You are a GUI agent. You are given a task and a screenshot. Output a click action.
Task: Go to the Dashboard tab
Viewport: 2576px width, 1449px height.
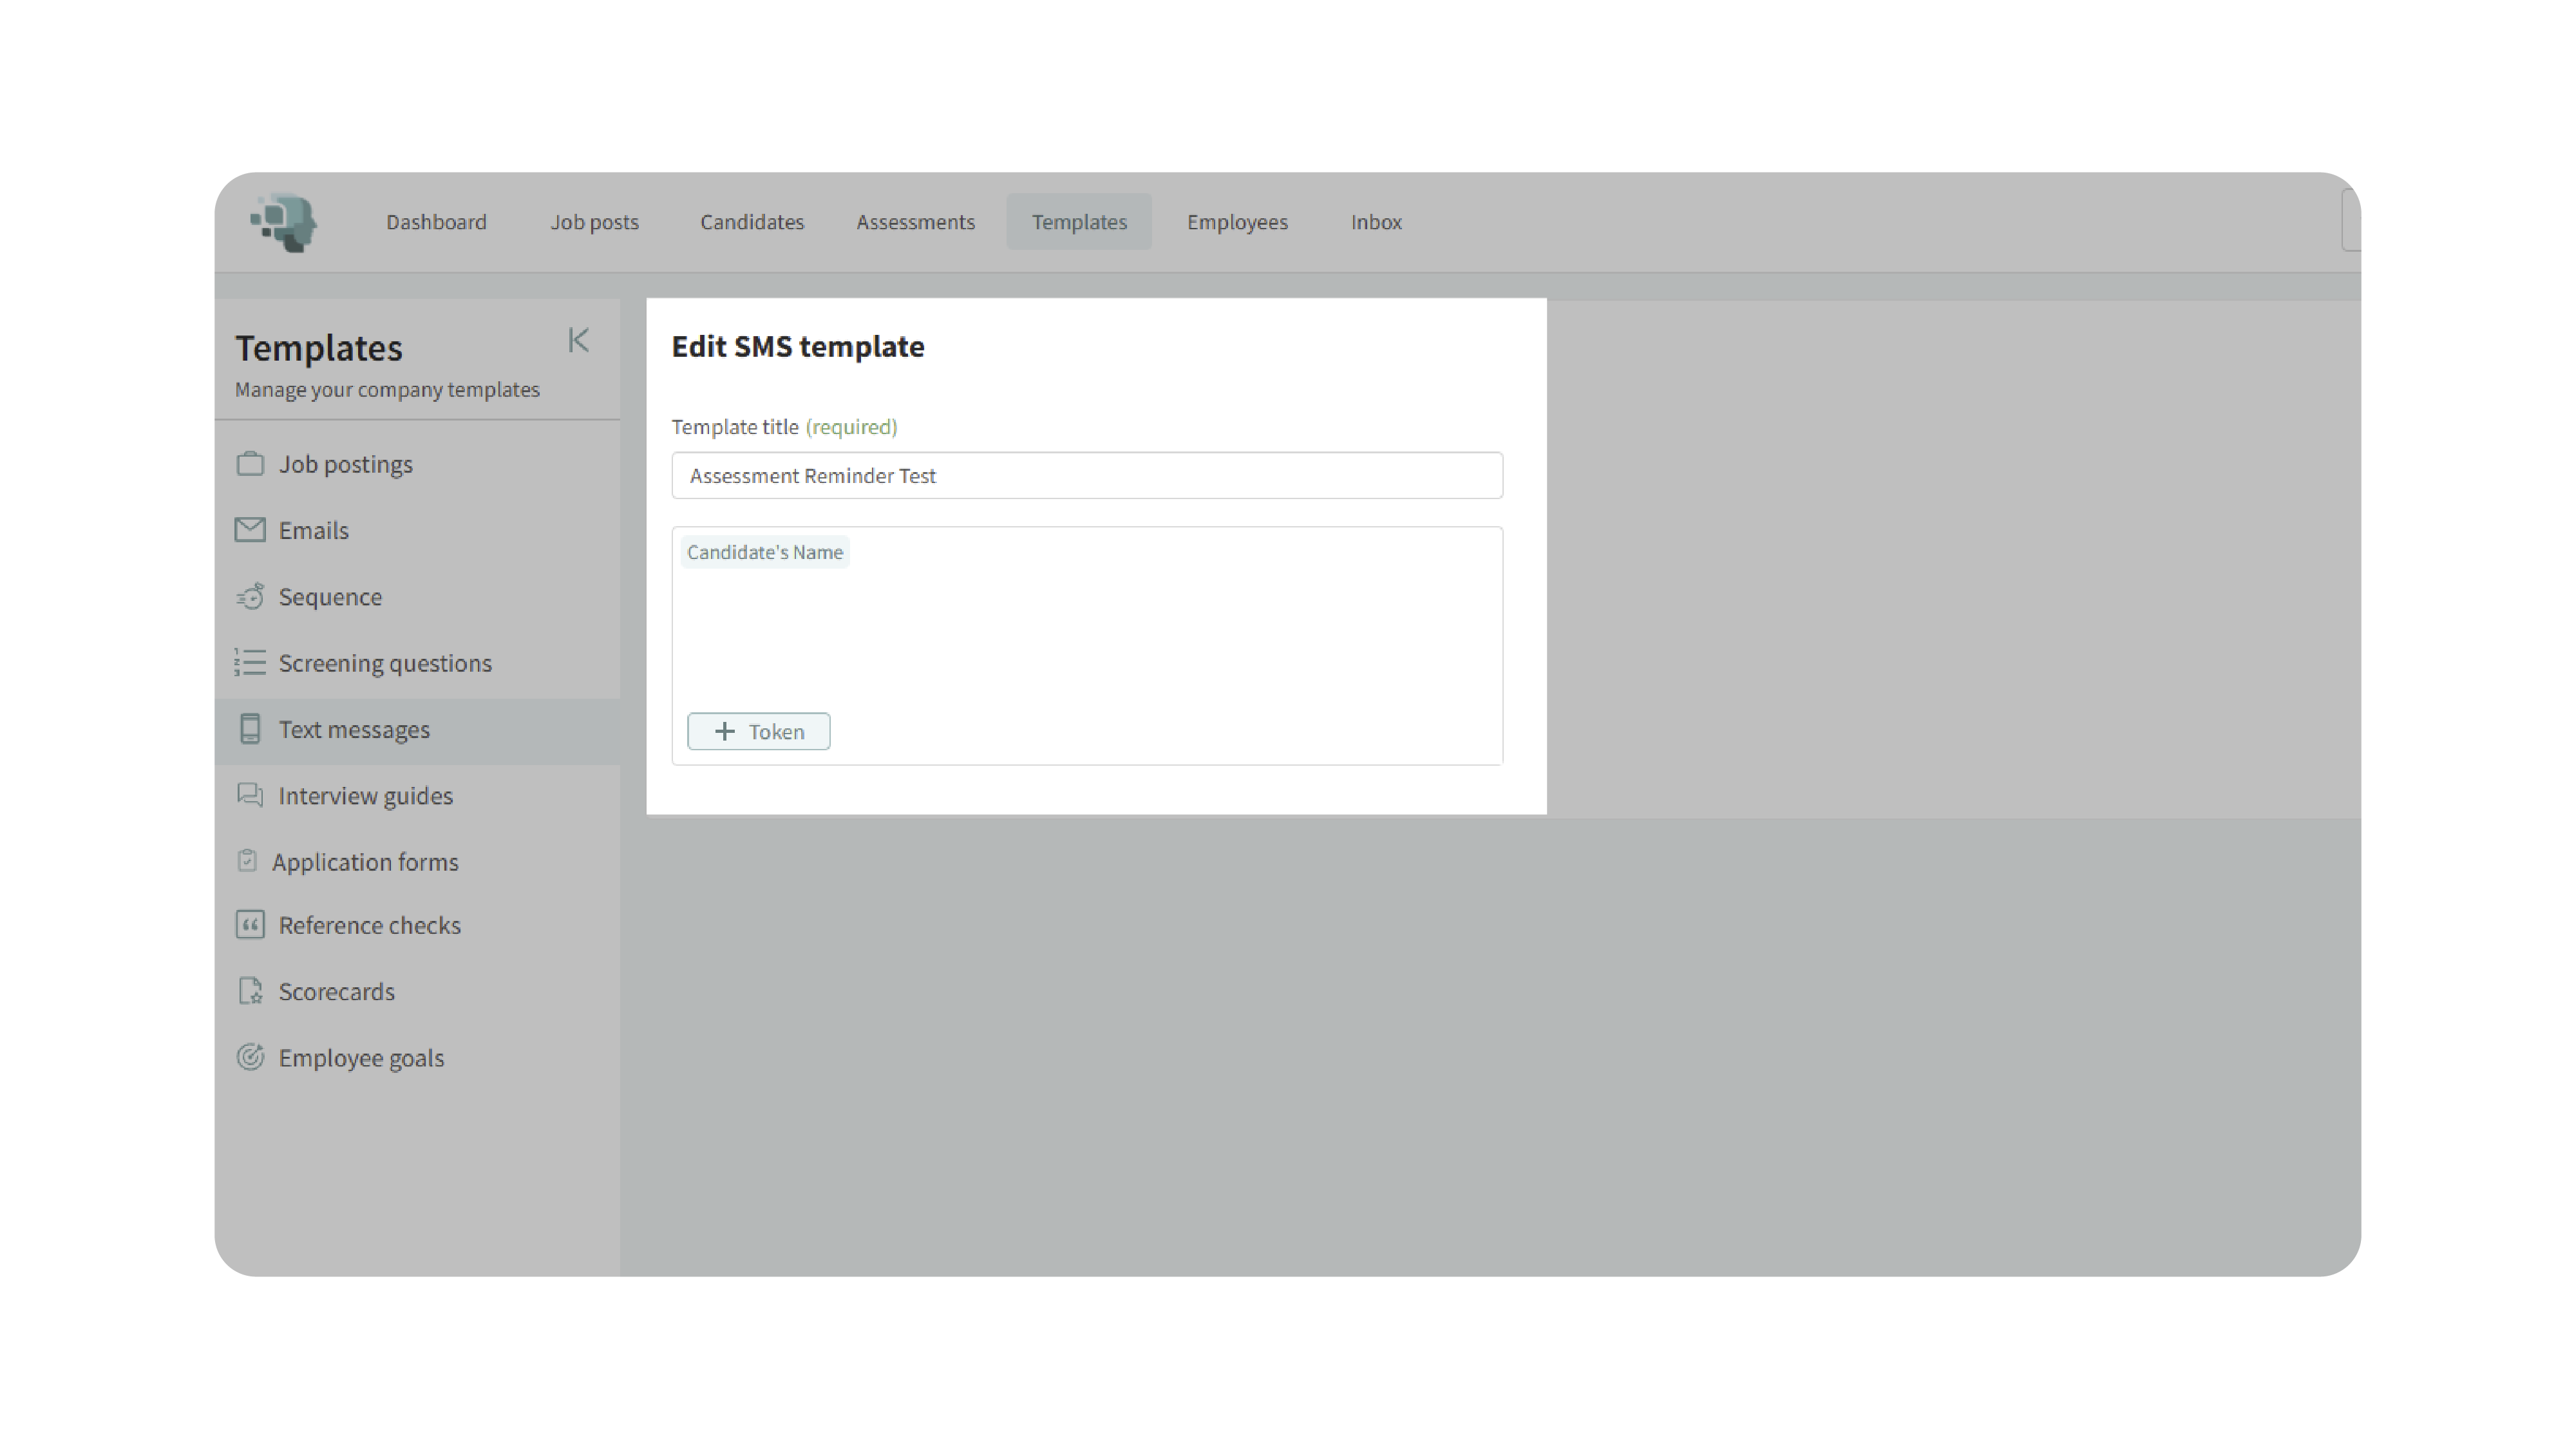point(436,222)
